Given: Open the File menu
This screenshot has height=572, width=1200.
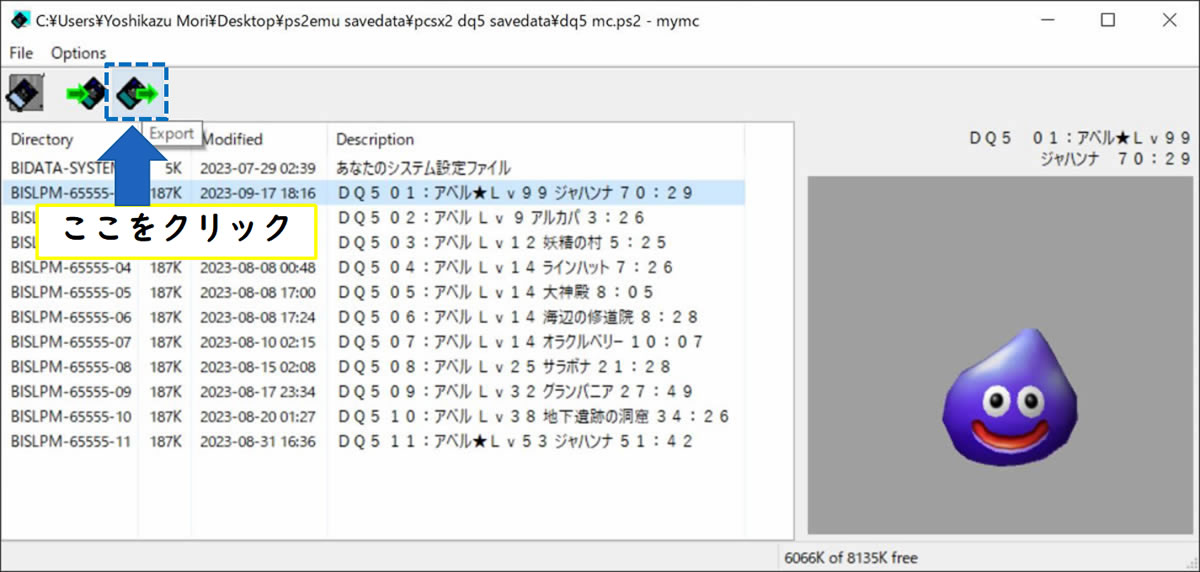Looking at the screenshot, I should (x=21, y=53).
